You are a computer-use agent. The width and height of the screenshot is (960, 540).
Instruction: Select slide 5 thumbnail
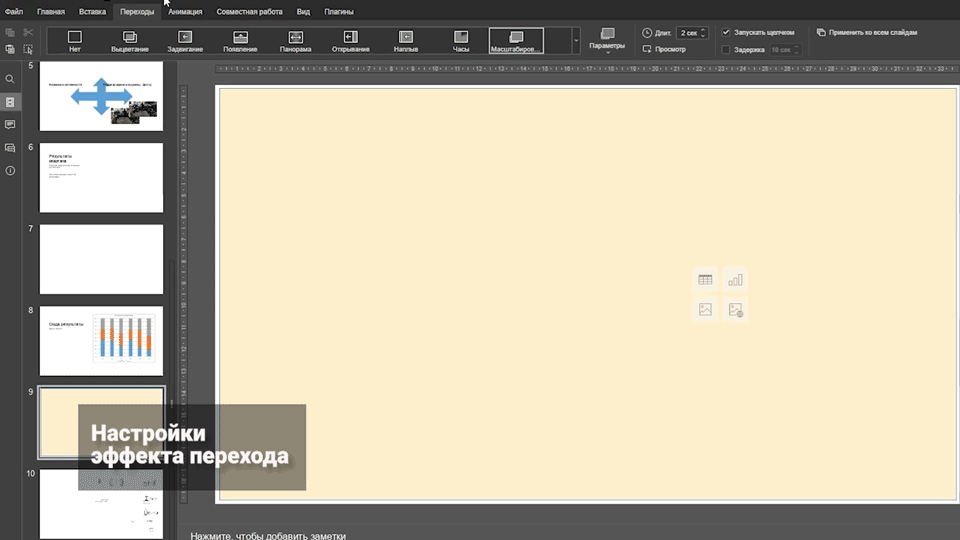click(x=102, y=96)
